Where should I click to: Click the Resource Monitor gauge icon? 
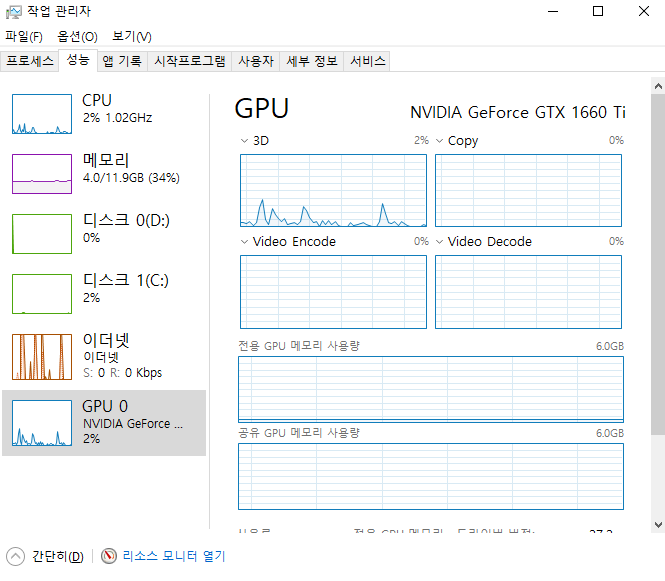[109, 556]
